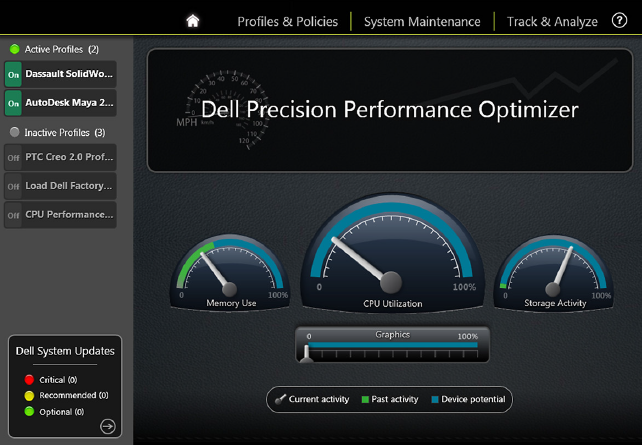Click the Memory Use gauge

tap(230, 272)
